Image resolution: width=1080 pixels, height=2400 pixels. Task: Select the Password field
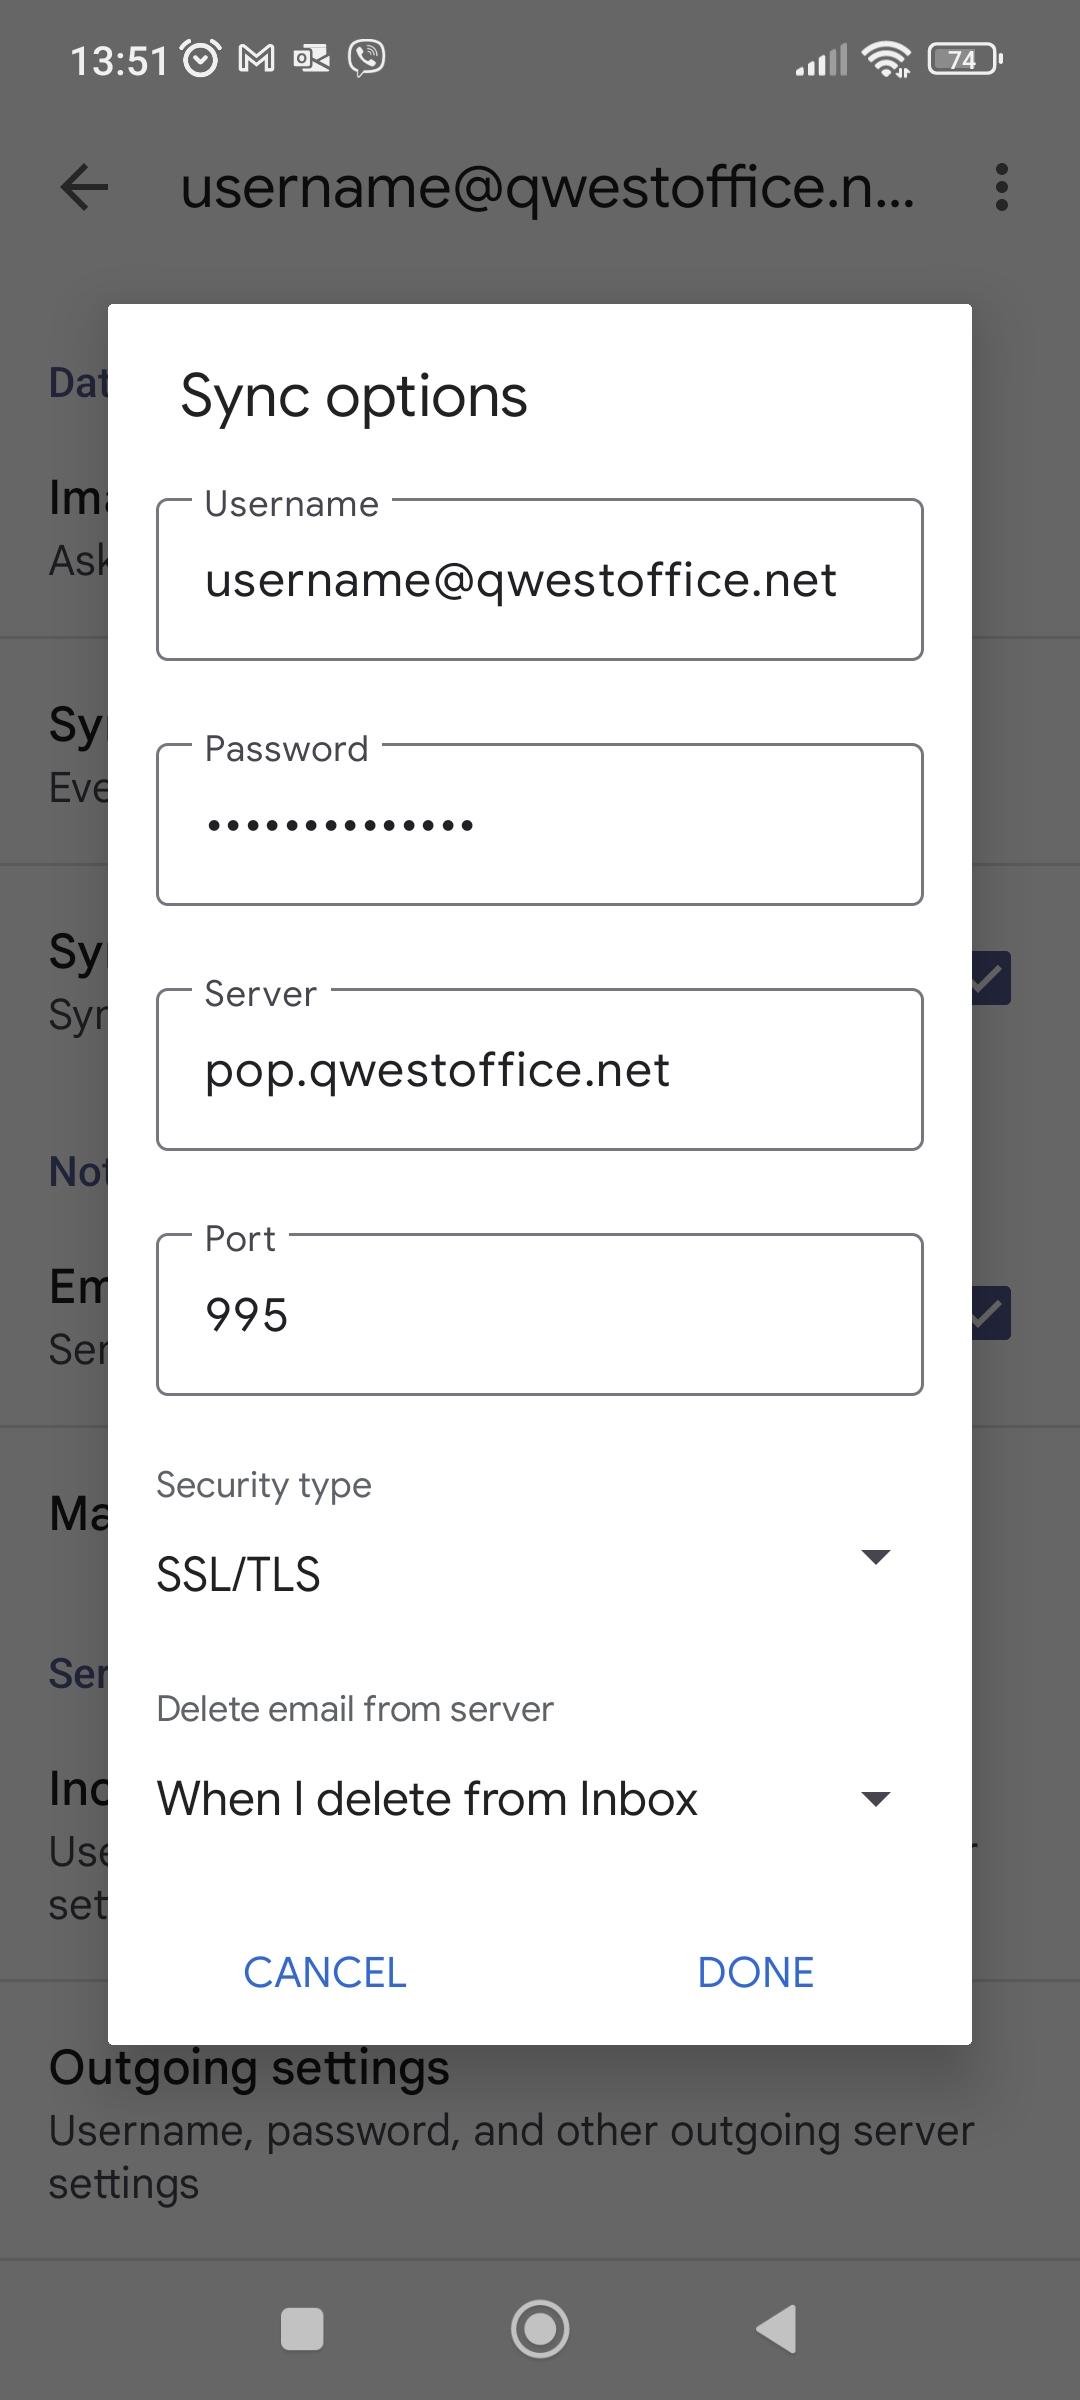click(539, 825)
